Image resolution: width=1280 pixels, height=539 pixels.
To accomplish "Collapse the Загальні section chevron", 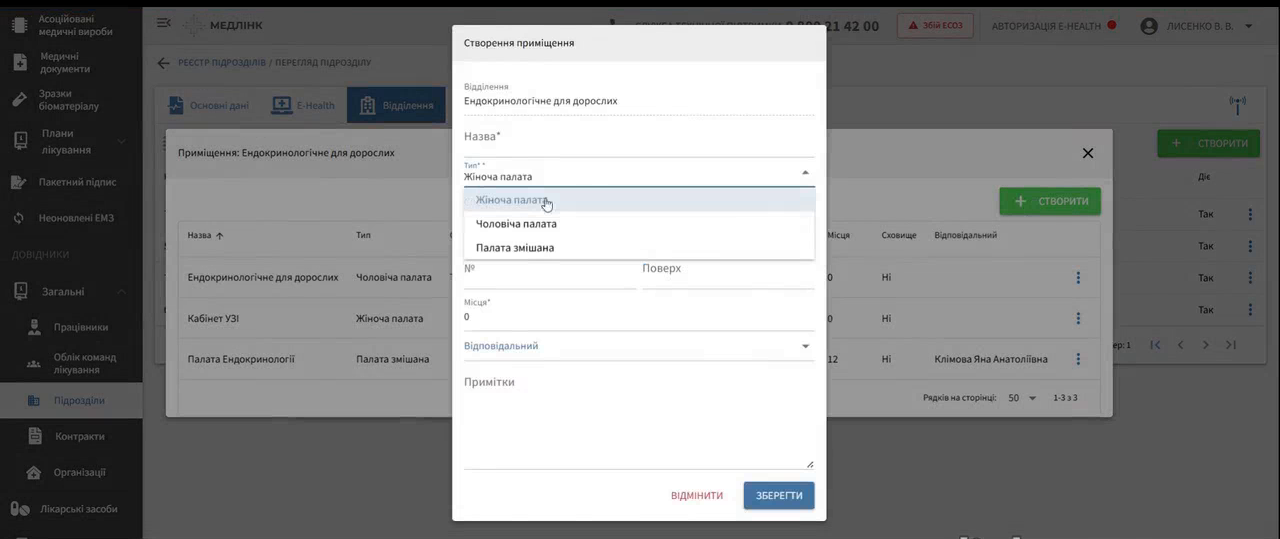I will pos(121,291).
